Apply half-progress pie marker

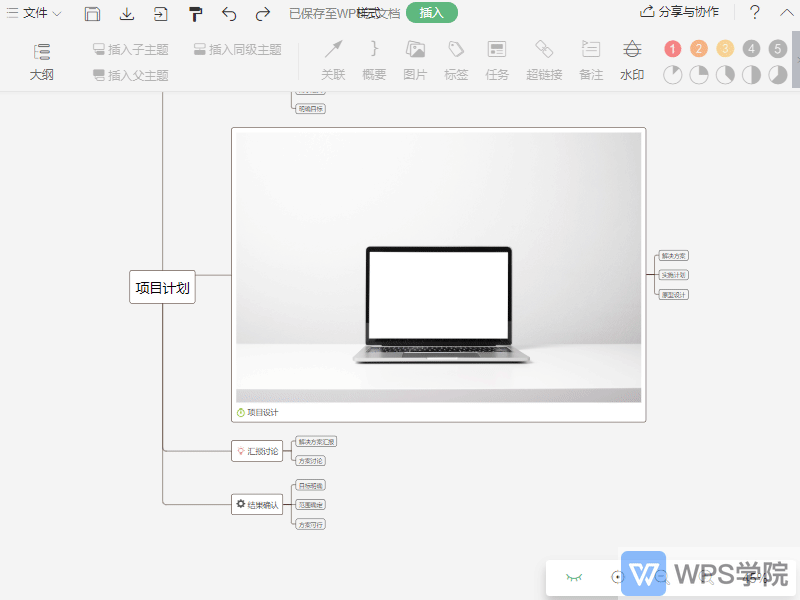tap(751, 75)
